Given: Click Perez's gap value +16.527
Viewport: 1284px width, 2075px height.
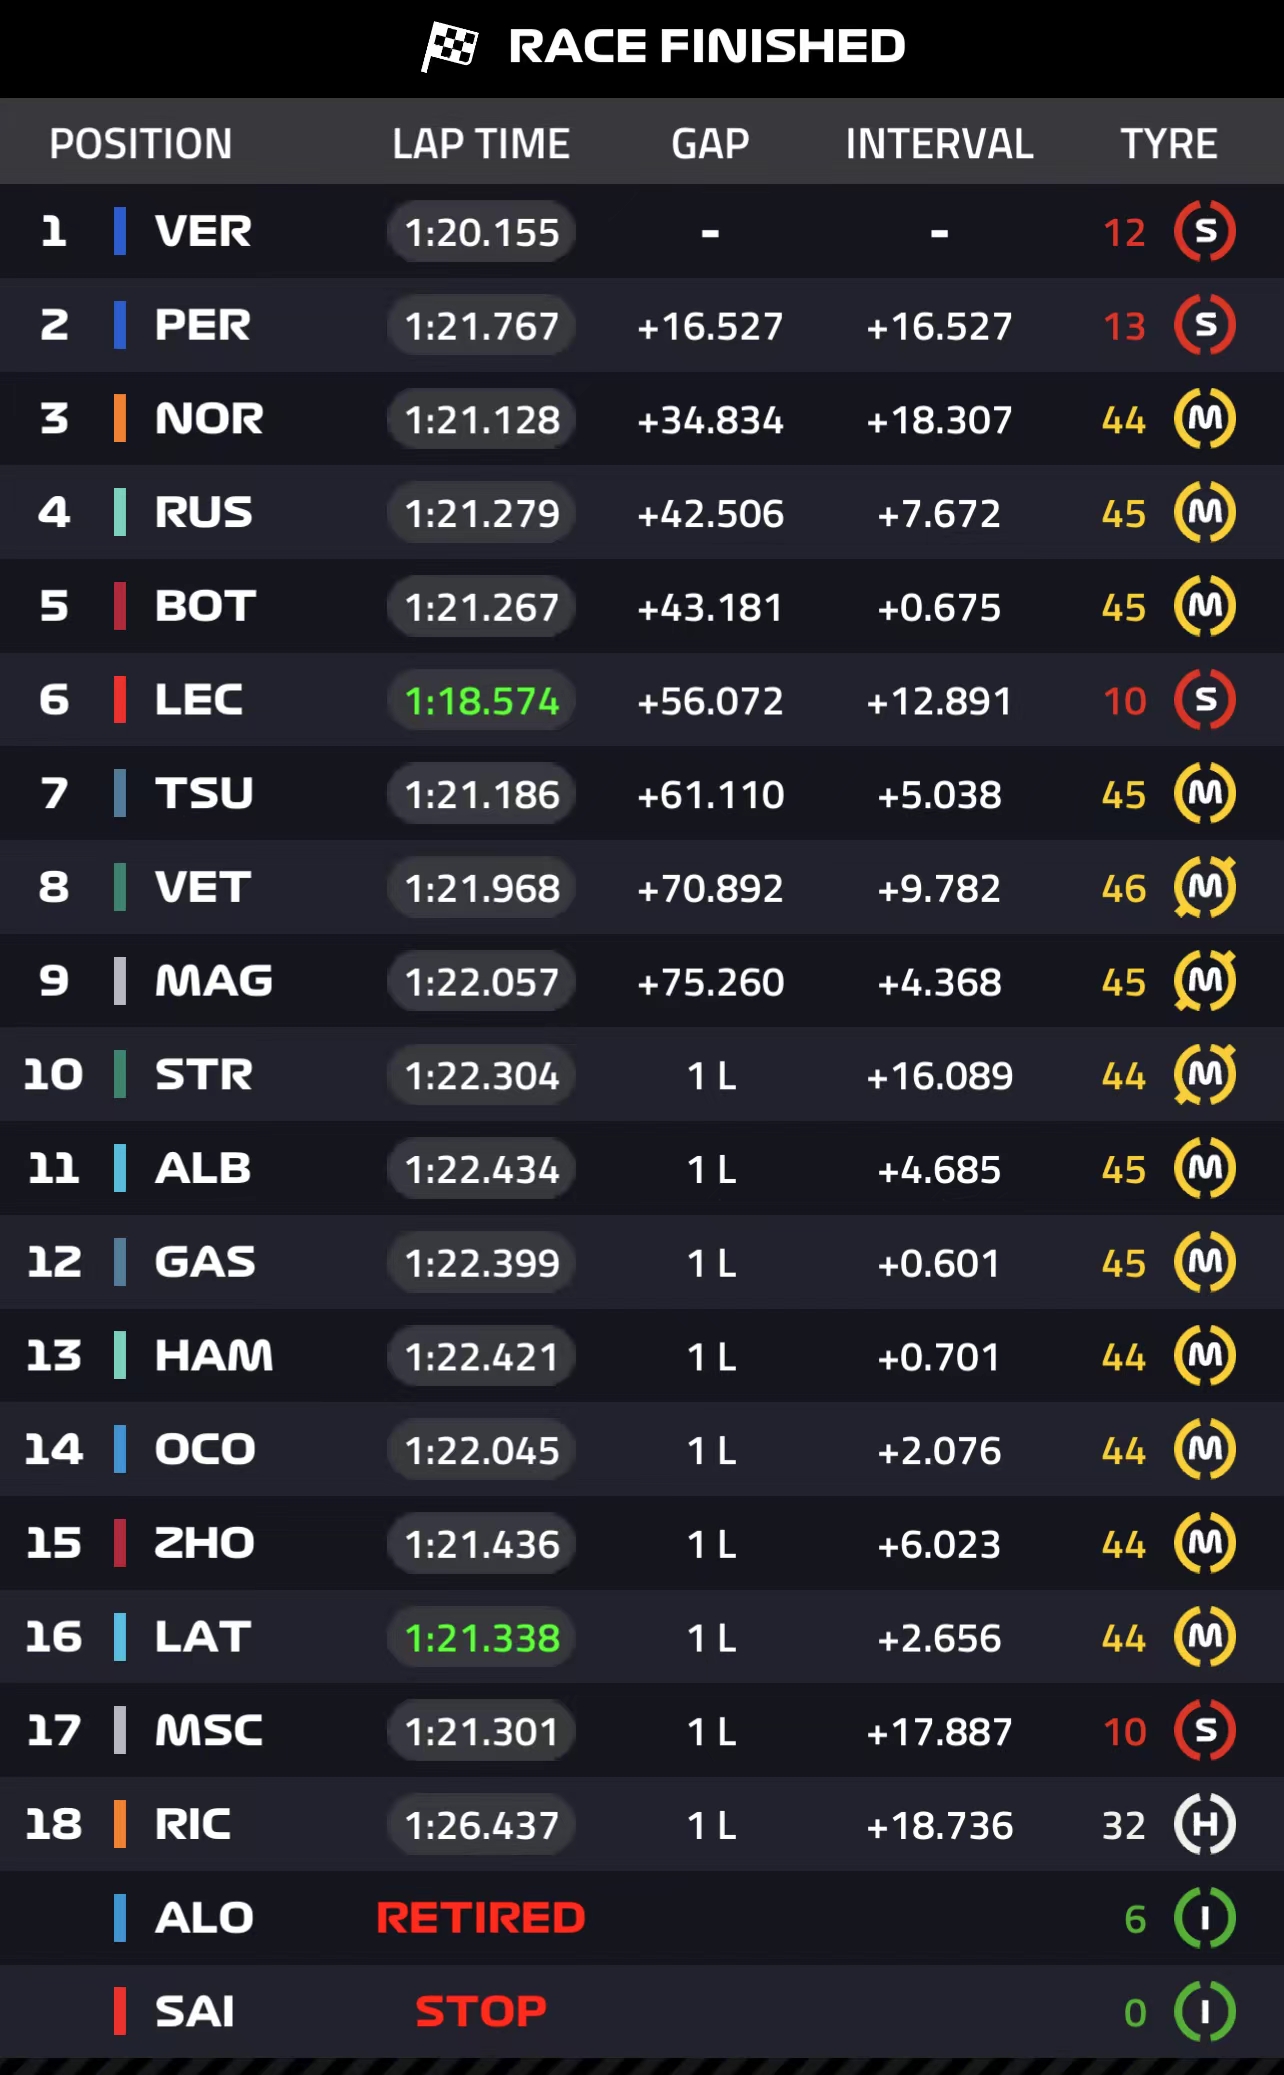Looking at the screenshot, I should (710, 326).
